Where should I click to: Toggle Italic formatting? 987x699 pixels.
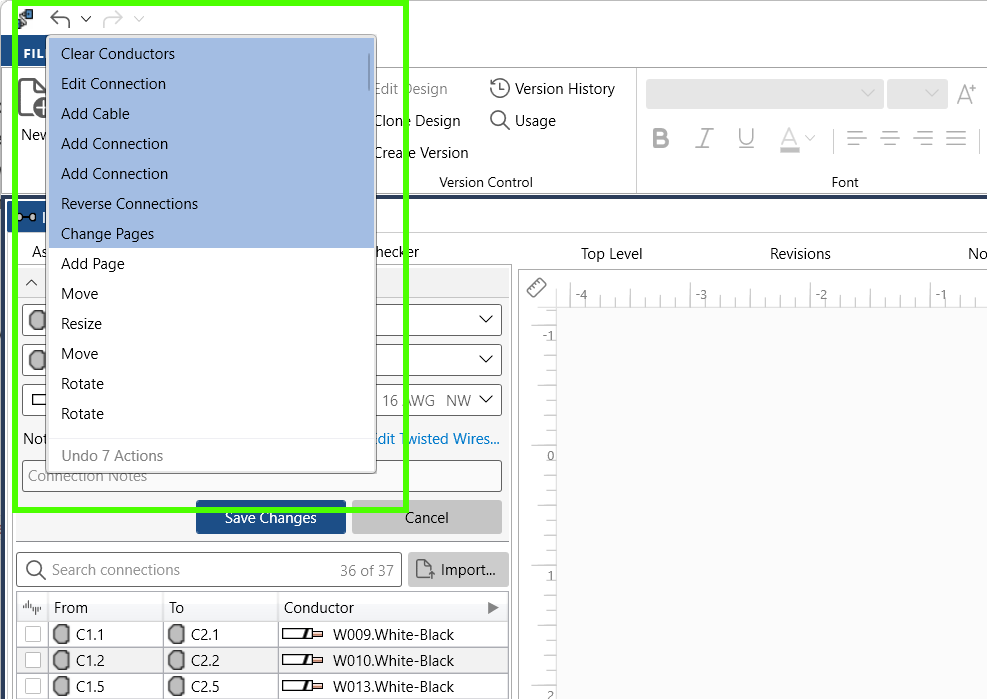704,138
